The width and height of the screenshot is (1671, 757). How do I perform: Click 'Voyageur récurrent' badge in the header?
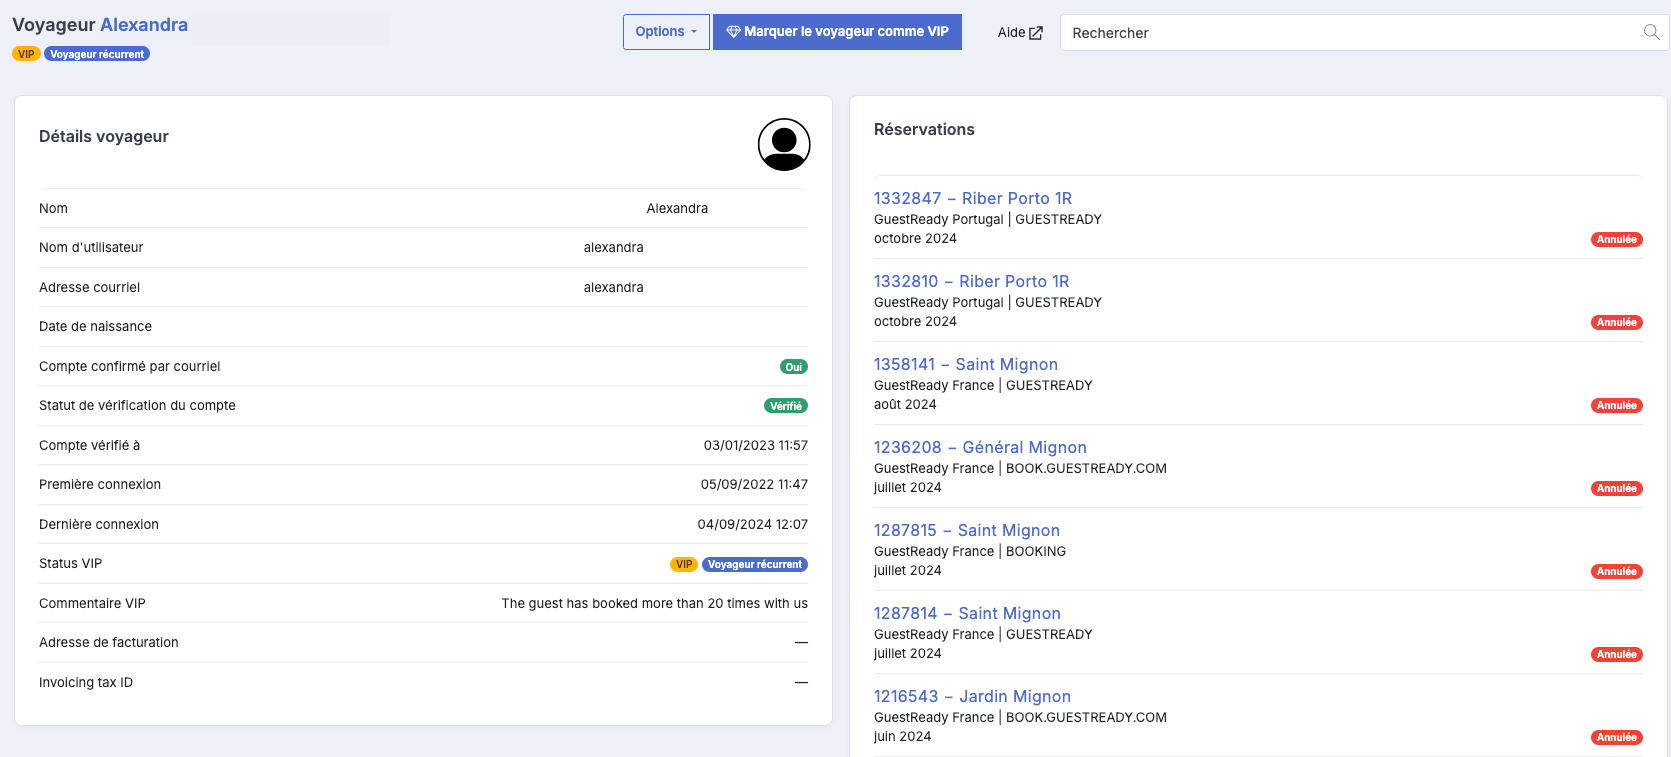tap(97, 54)
